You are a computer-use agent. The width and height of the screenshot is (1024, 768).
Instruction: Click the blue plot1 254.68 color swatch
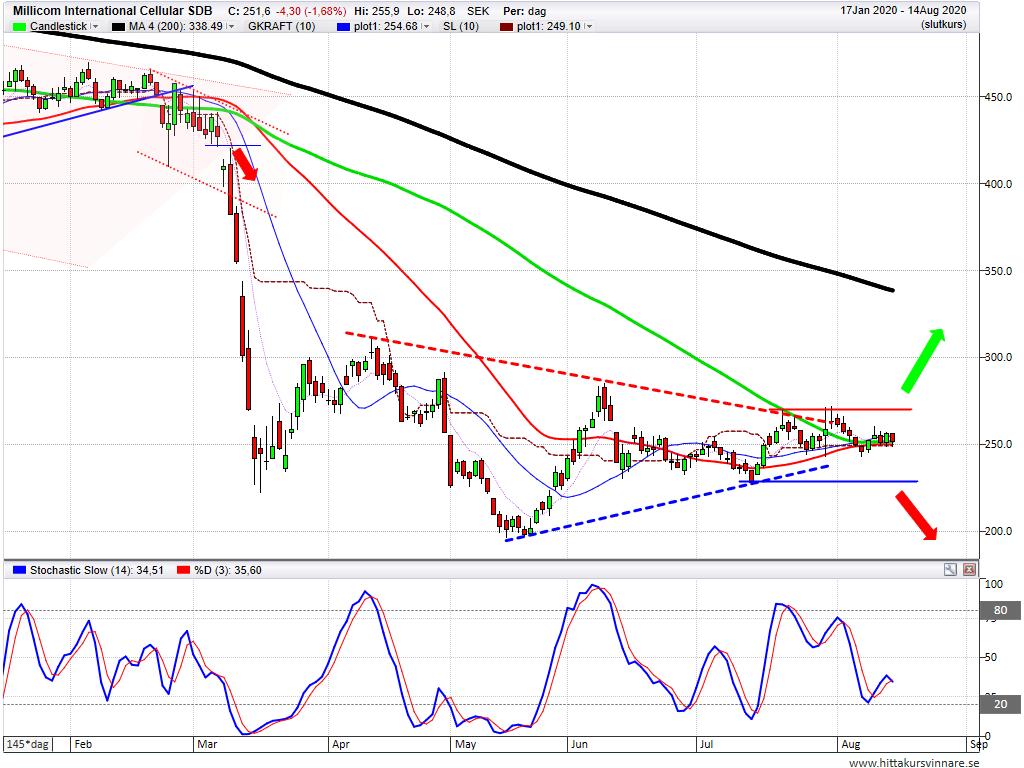click(344, 27)
